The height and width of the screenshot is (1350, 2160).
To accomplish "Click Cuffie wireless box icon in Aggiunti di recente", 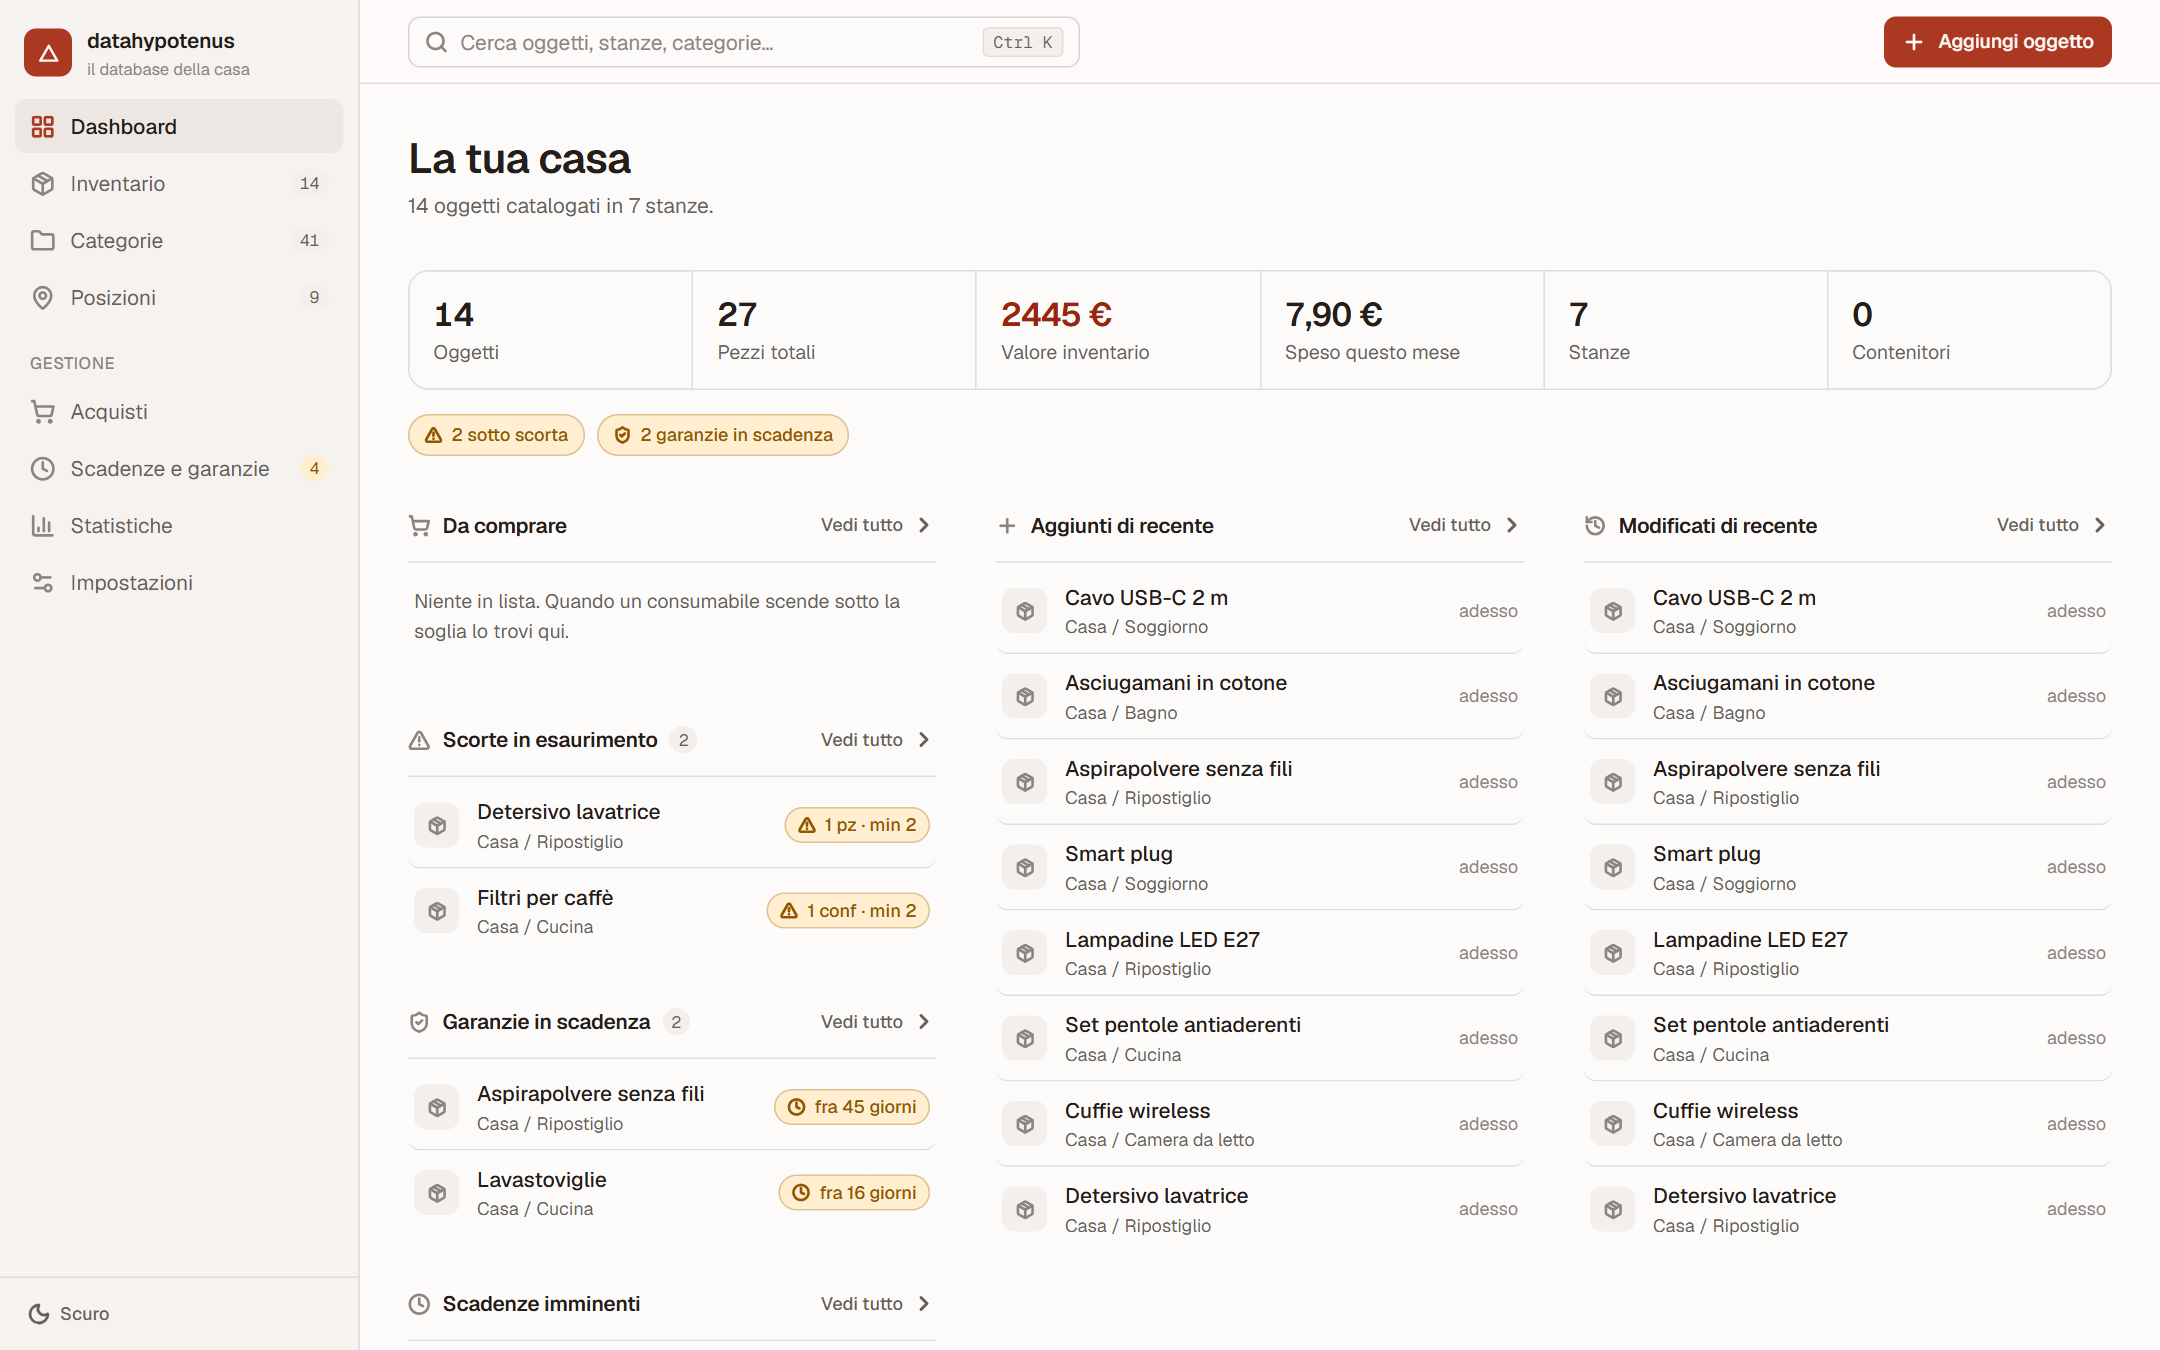I will [x=1025, y=1125].
